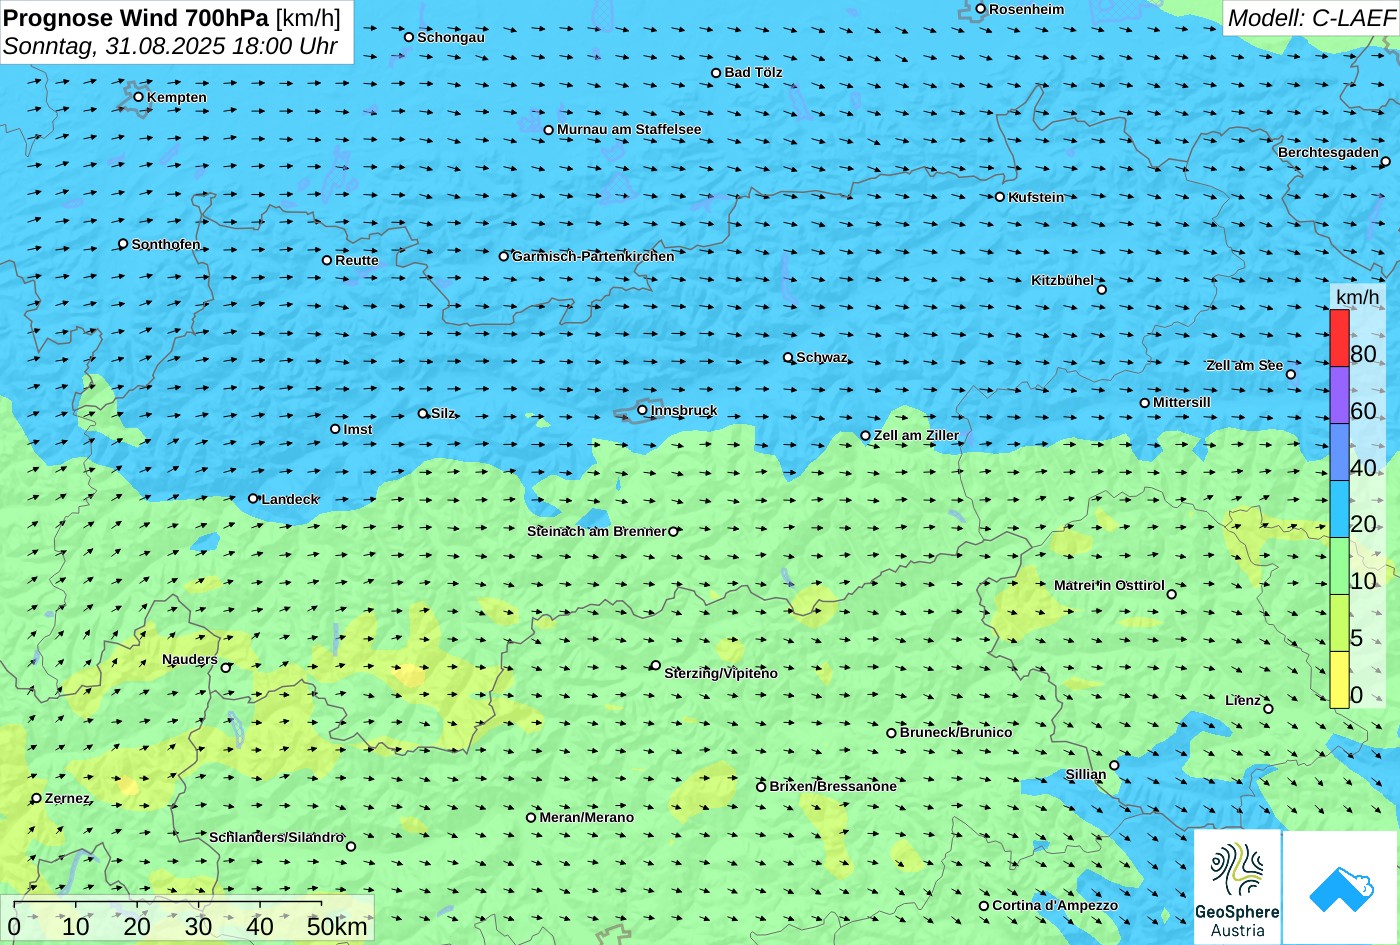Click the Reutte location dot
1400x945 pixels.
click(327, 260)
